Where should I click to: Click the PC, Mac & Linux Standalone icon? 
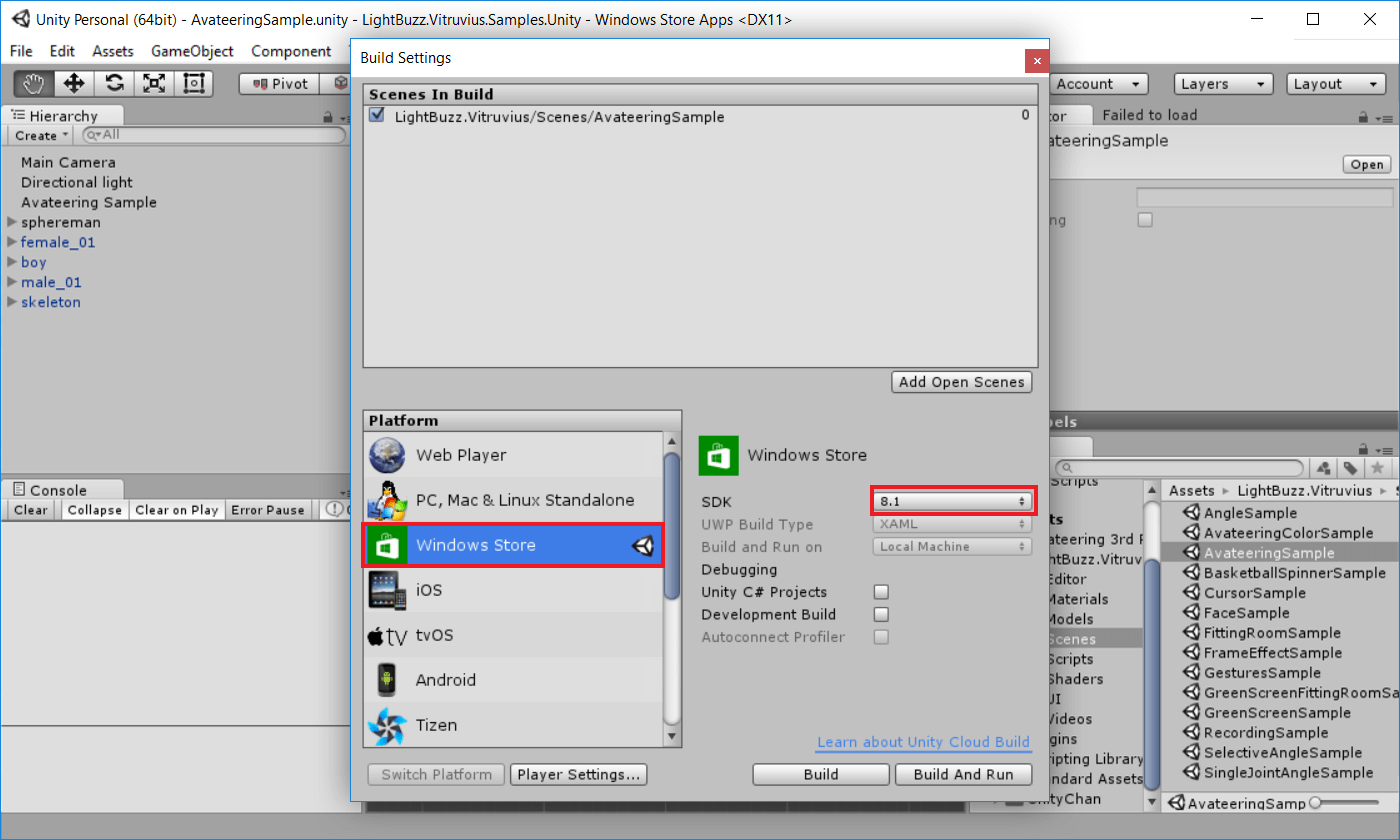tap(387, 500)
